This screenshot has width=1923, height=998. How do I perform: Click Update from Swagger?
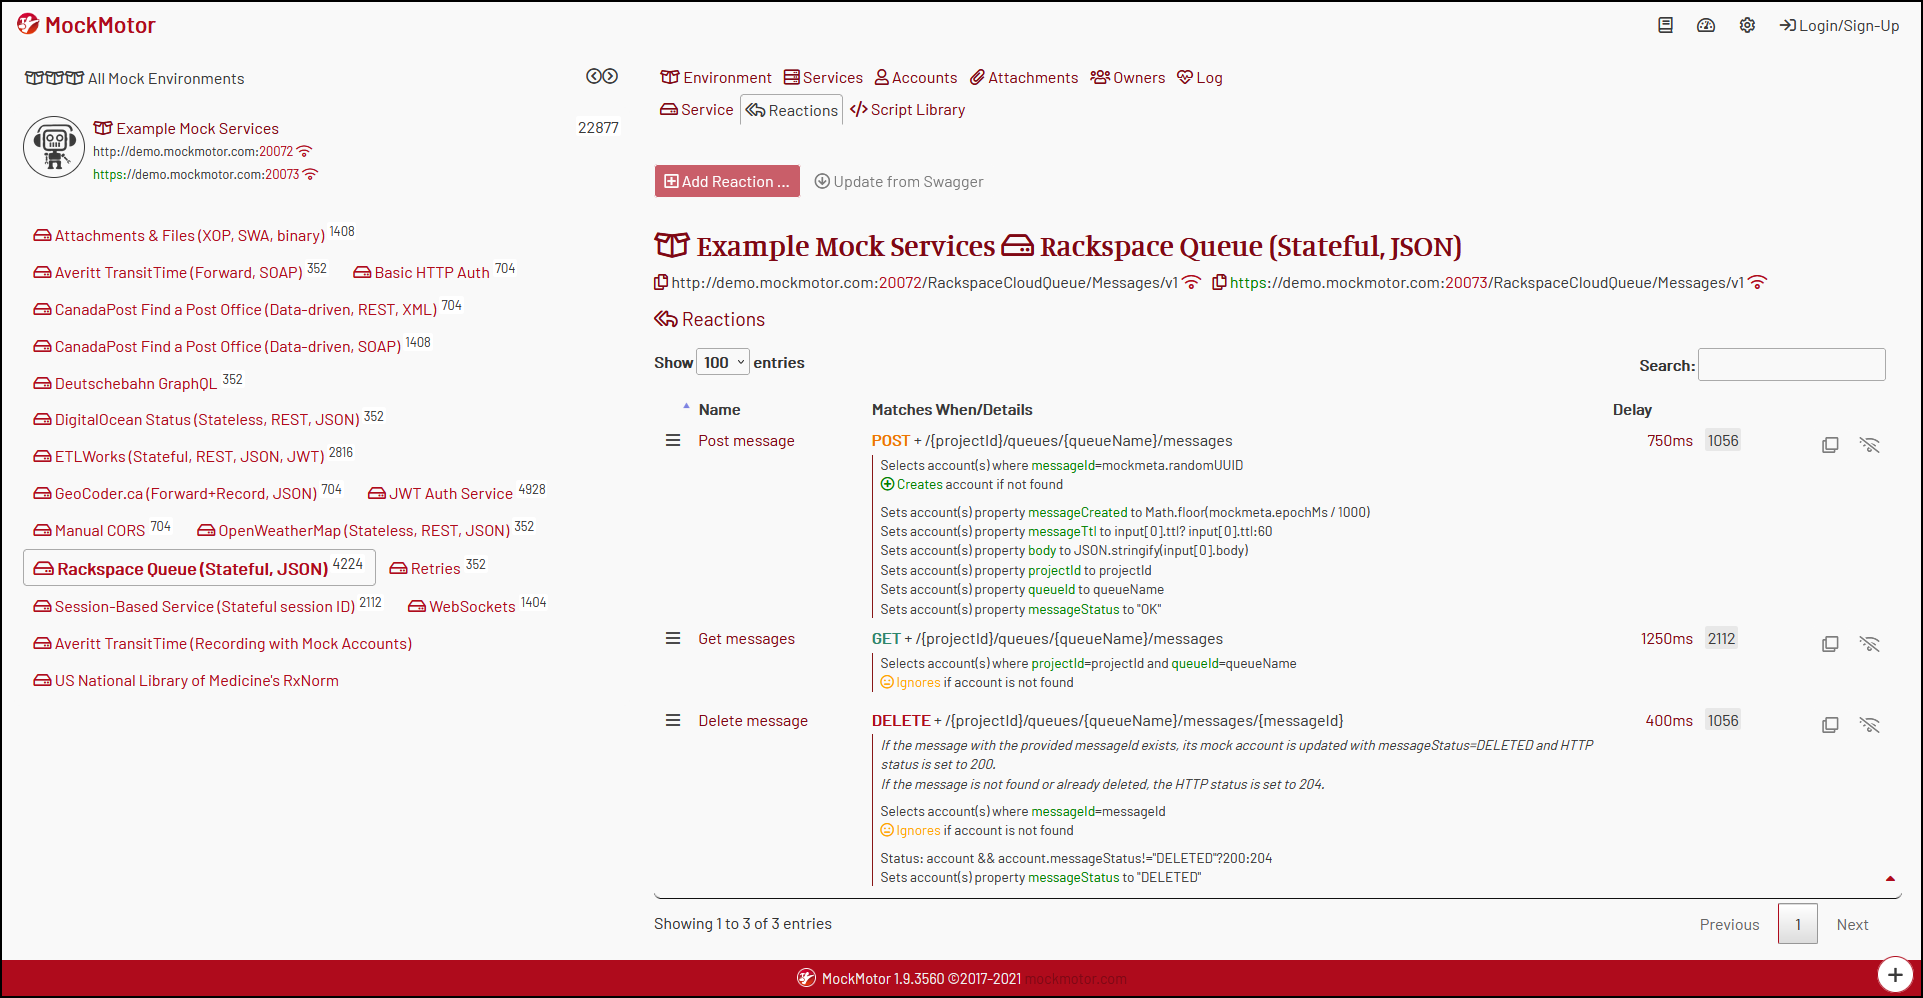pyautogui.click(x=899, y=181)
